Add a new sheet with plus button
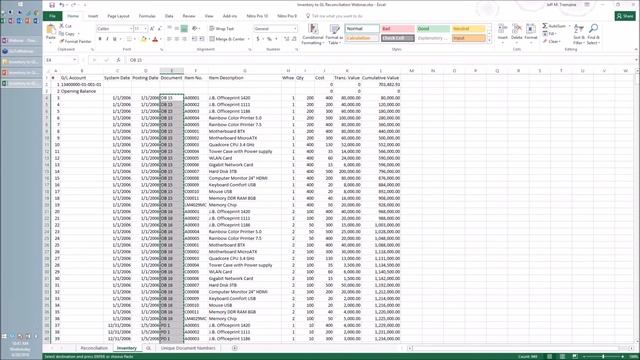This screenshot has width=640, height=360. click(x=234, y=348)
